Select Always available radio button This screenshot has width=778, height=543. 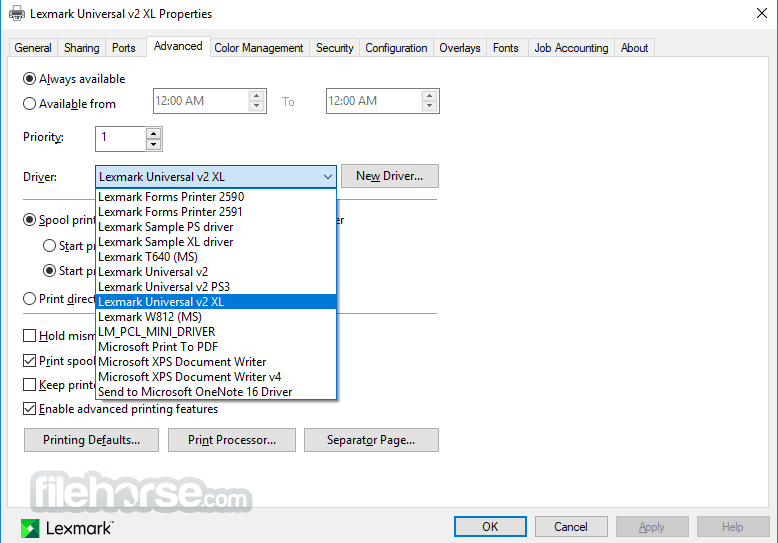point(29,78)
